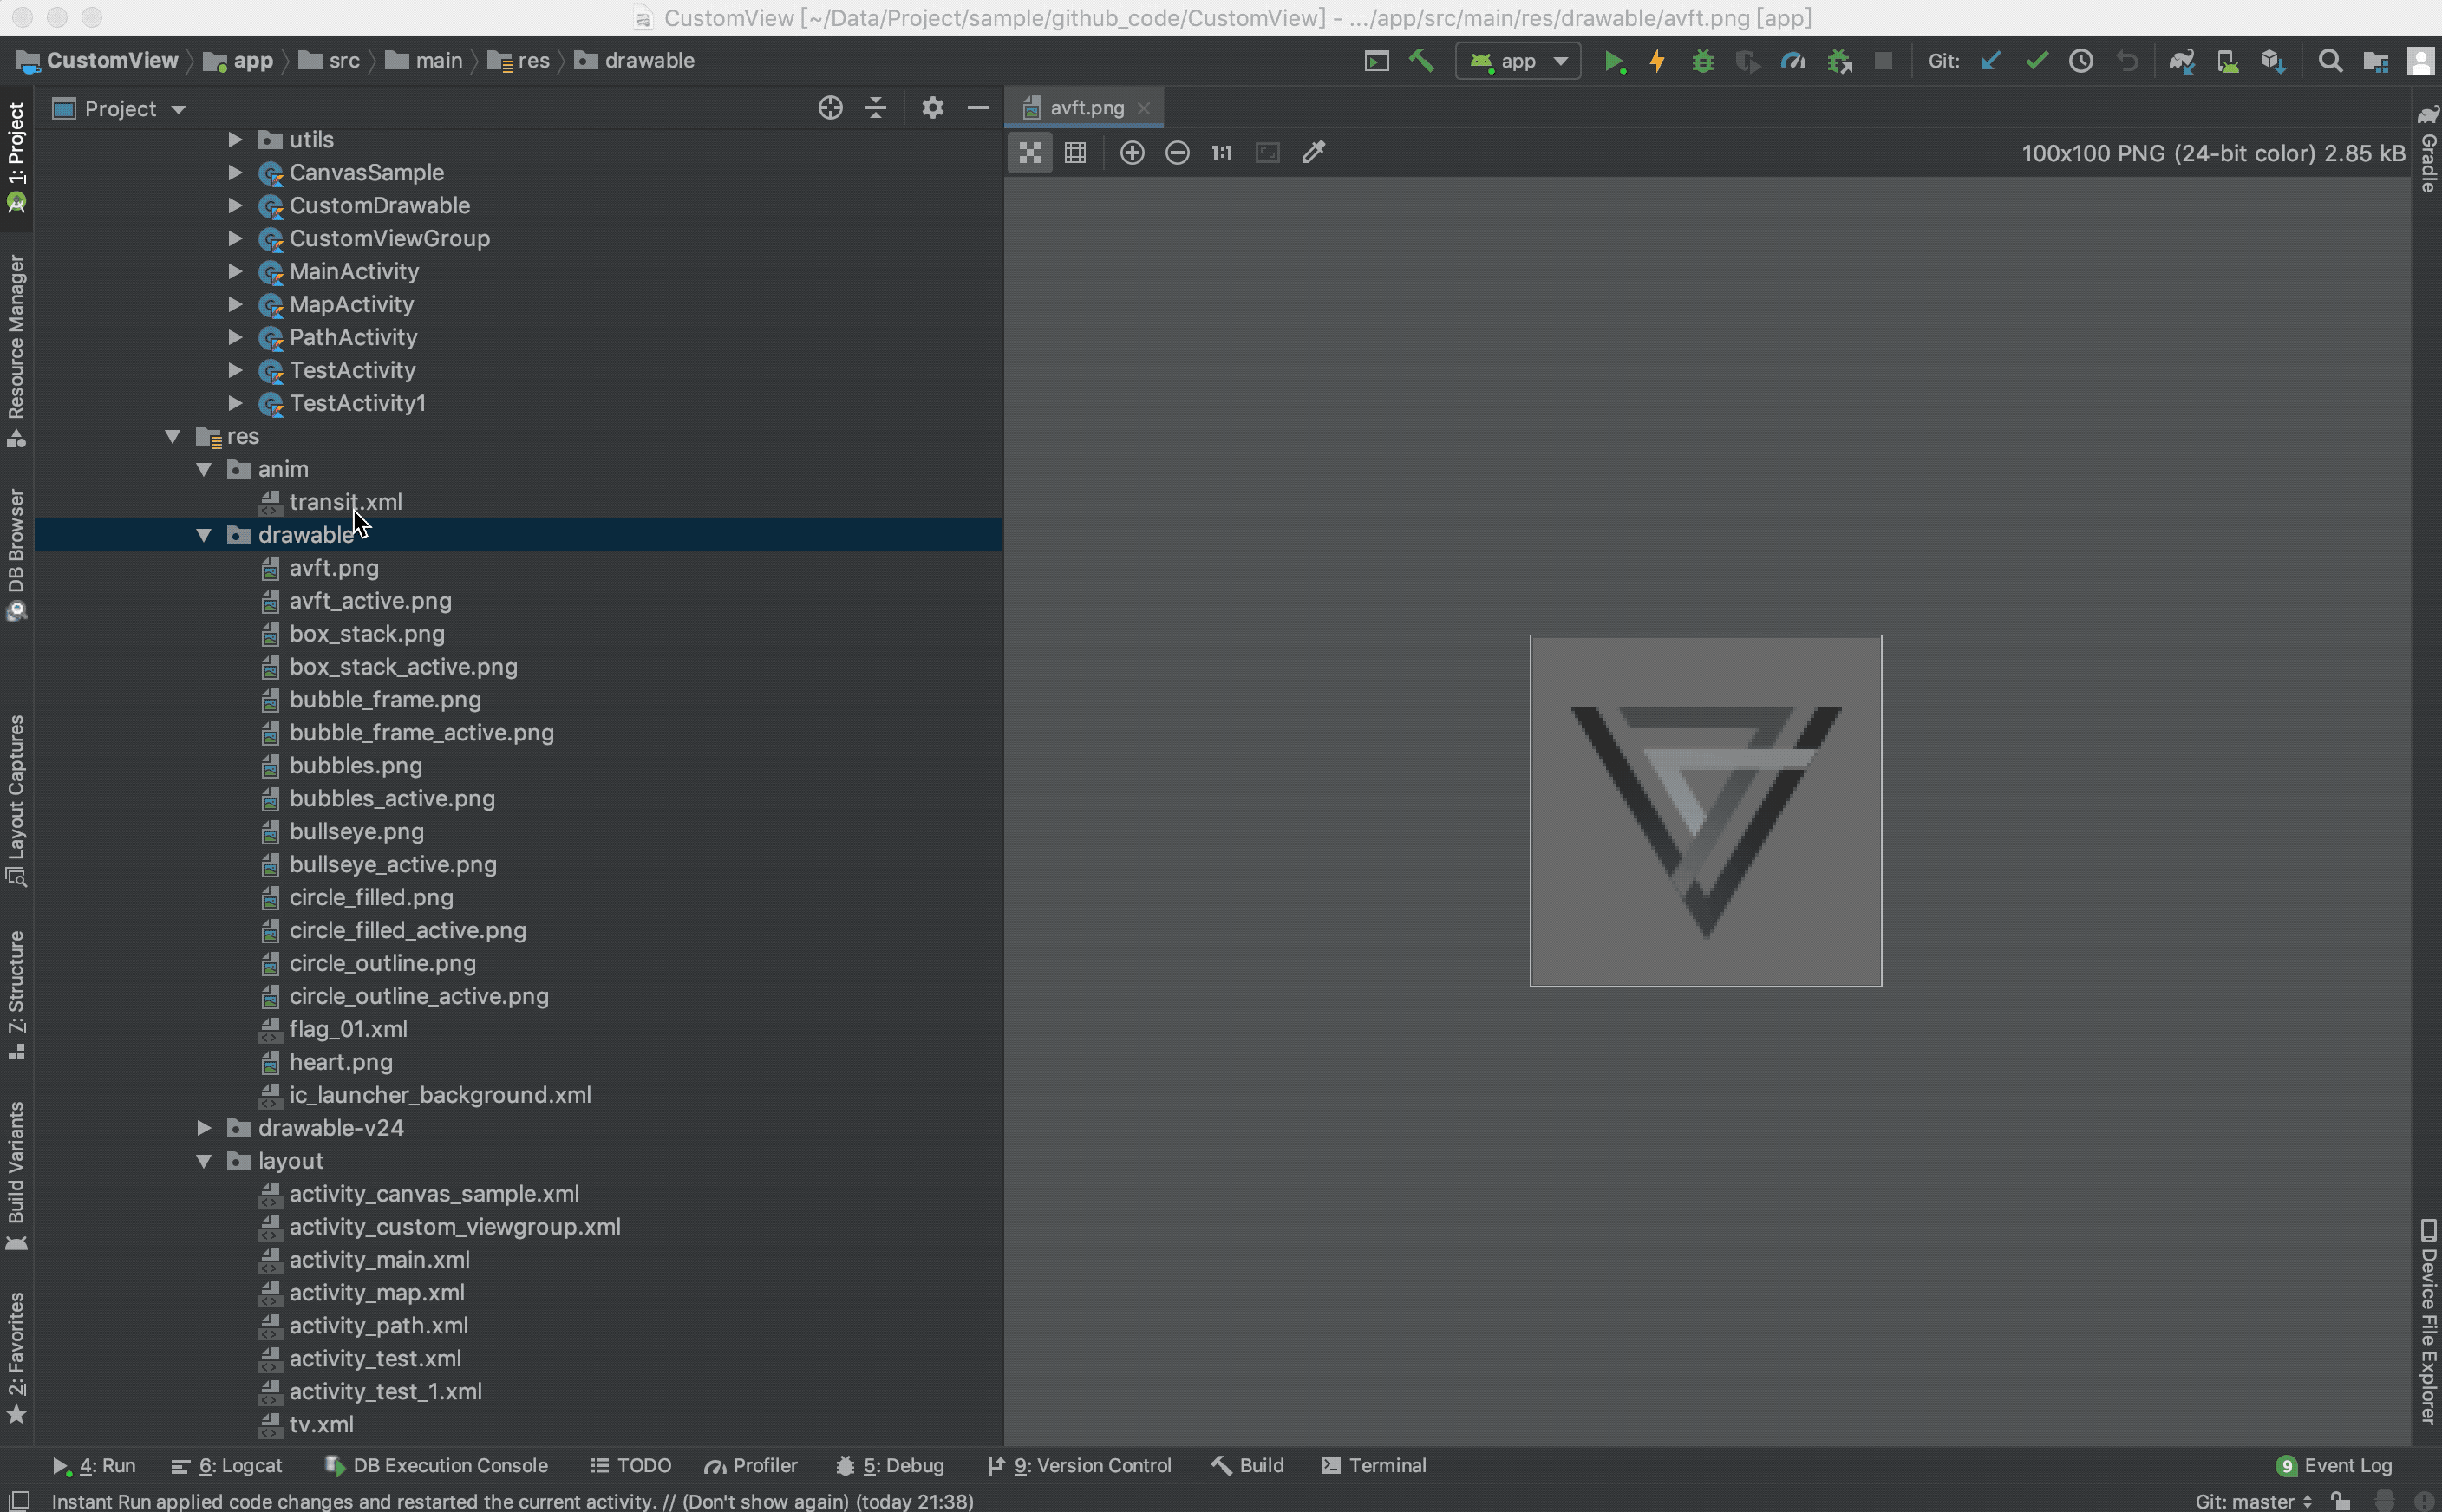The width and height of the screenshot is (2442, 1512).
Task: Collapse the drawable folder
Action: [x=204, y=535]
